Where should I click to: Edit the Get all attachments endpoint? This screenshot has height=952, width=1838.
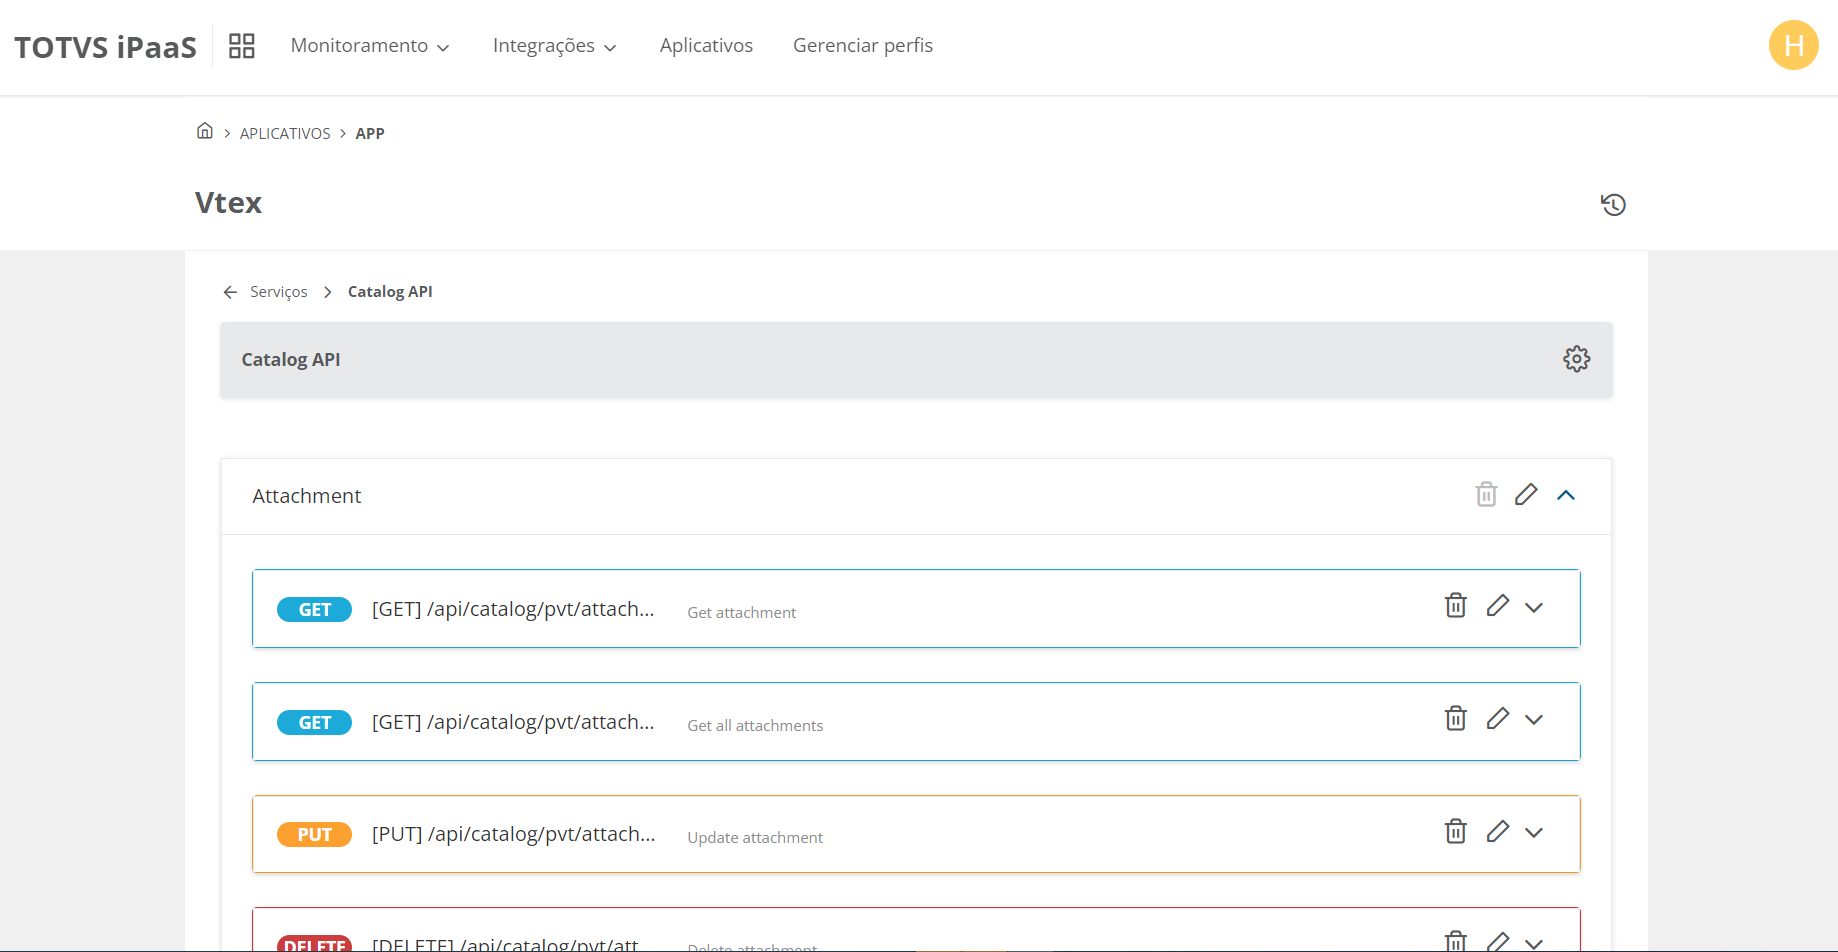(1497, 719)
